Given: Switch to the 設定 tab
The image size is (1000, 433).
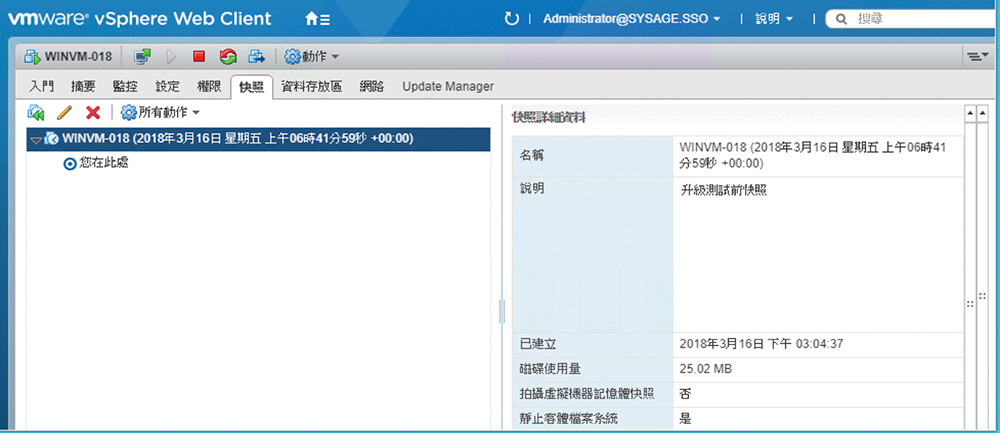Looking at the screenshot, I should (168, 87).
